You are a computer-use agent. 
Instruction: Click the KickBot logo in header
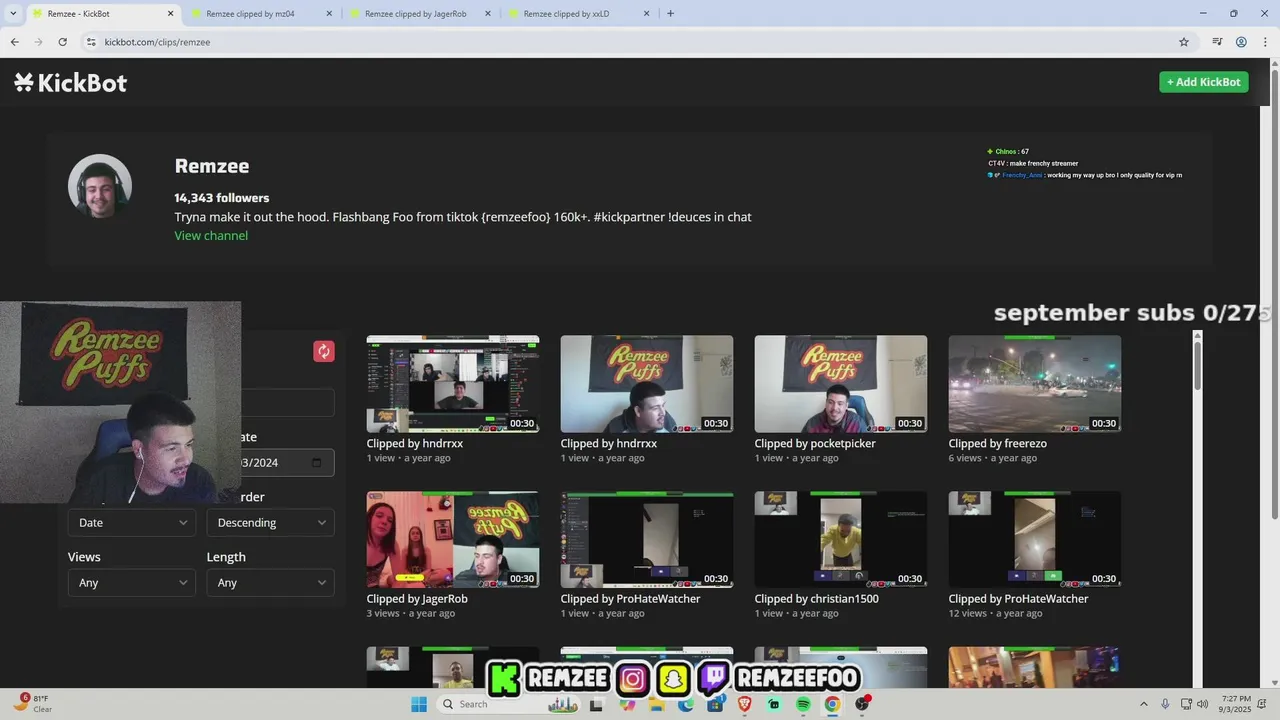[x=70, y=82]
